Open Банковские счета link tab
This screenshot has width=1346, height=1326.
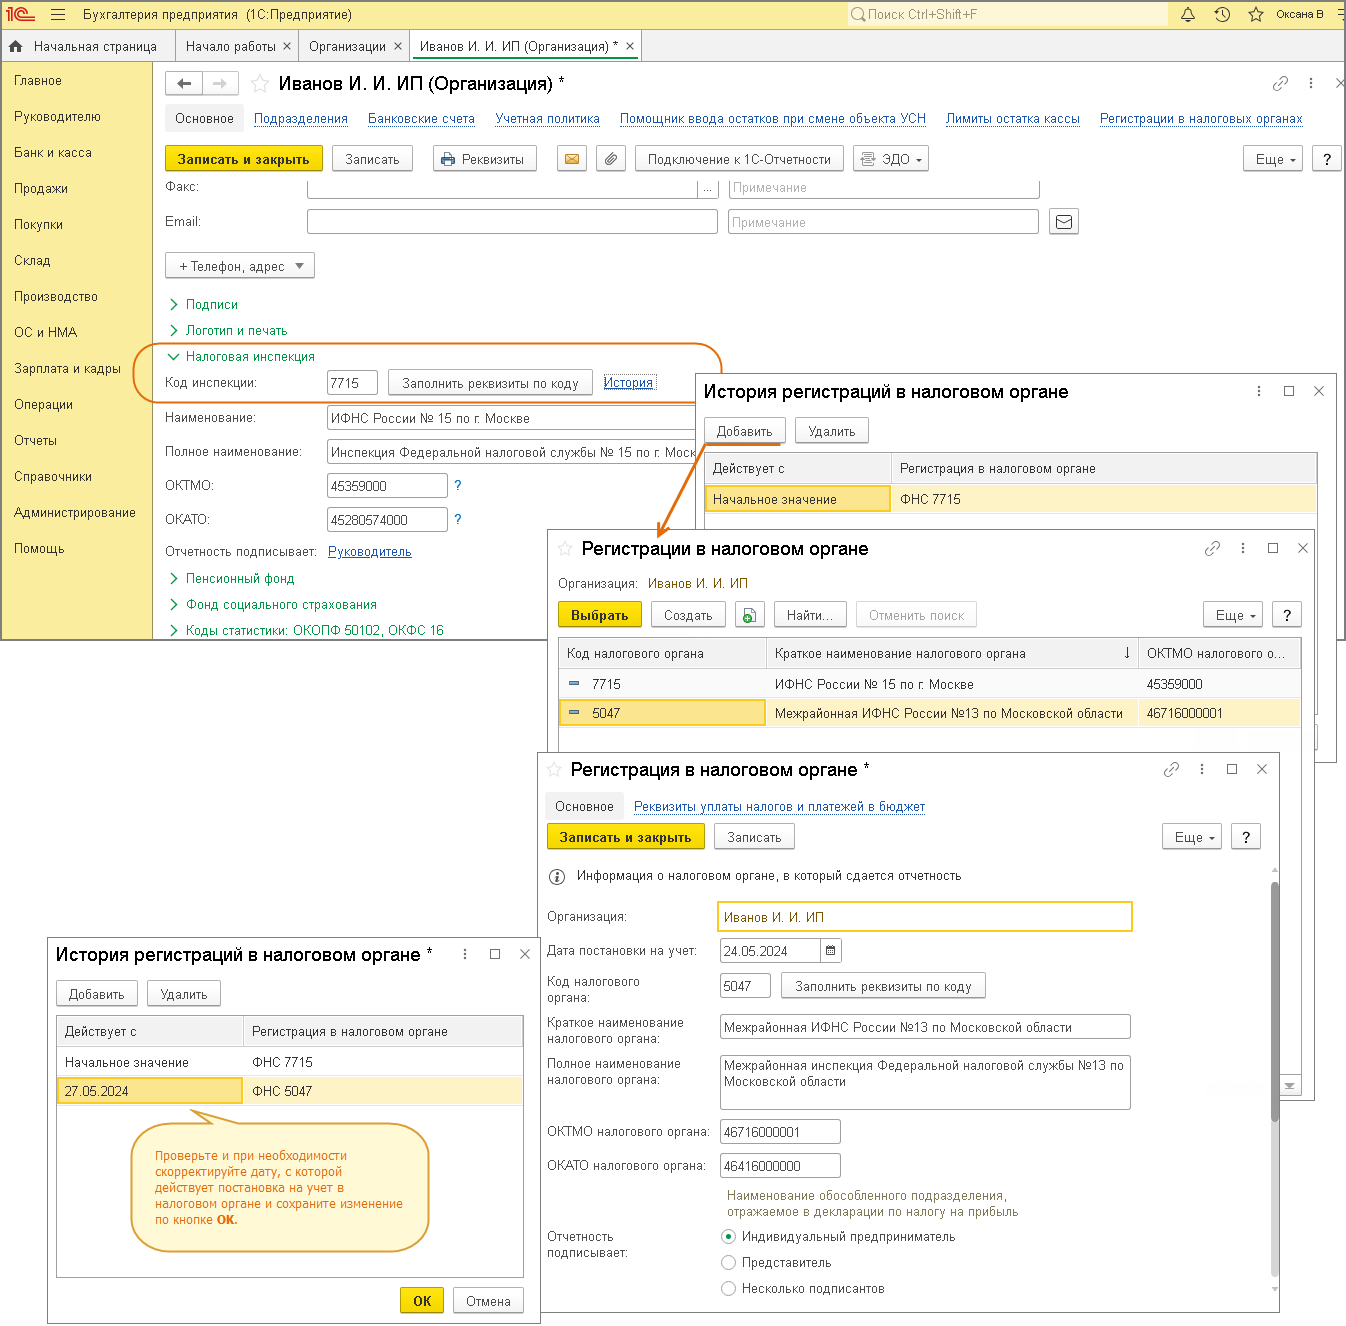click(421, 118)
